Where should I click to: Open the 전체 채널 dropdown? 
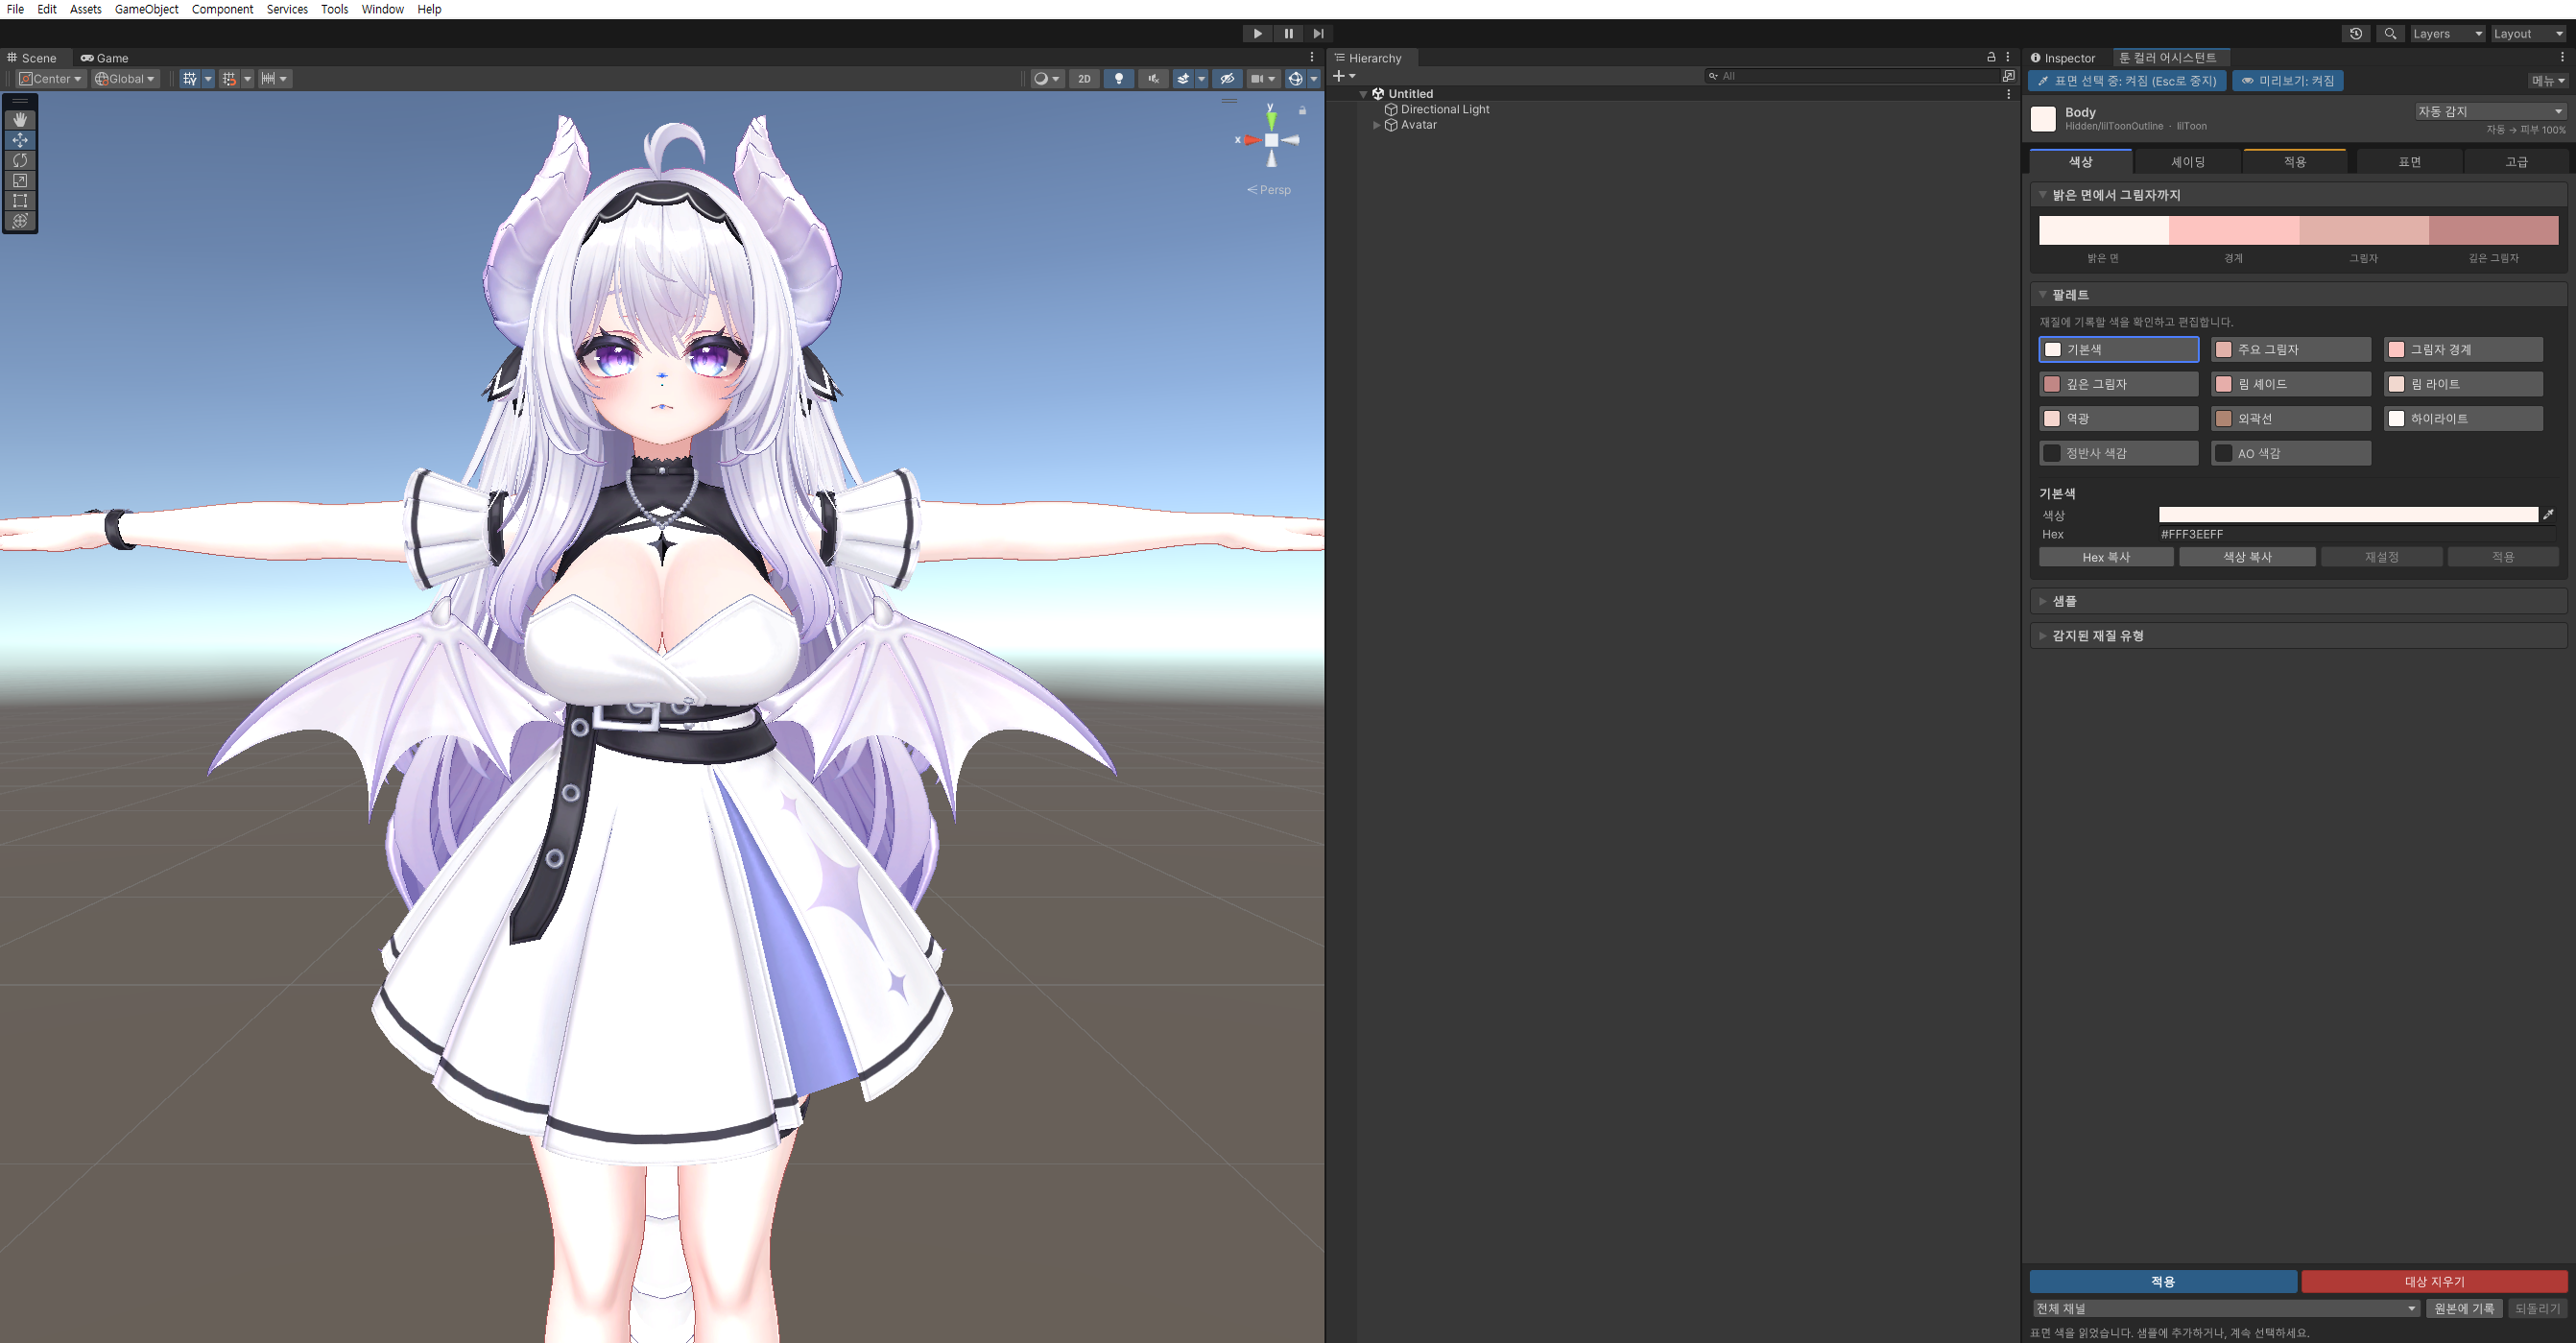[2226, 1308]
